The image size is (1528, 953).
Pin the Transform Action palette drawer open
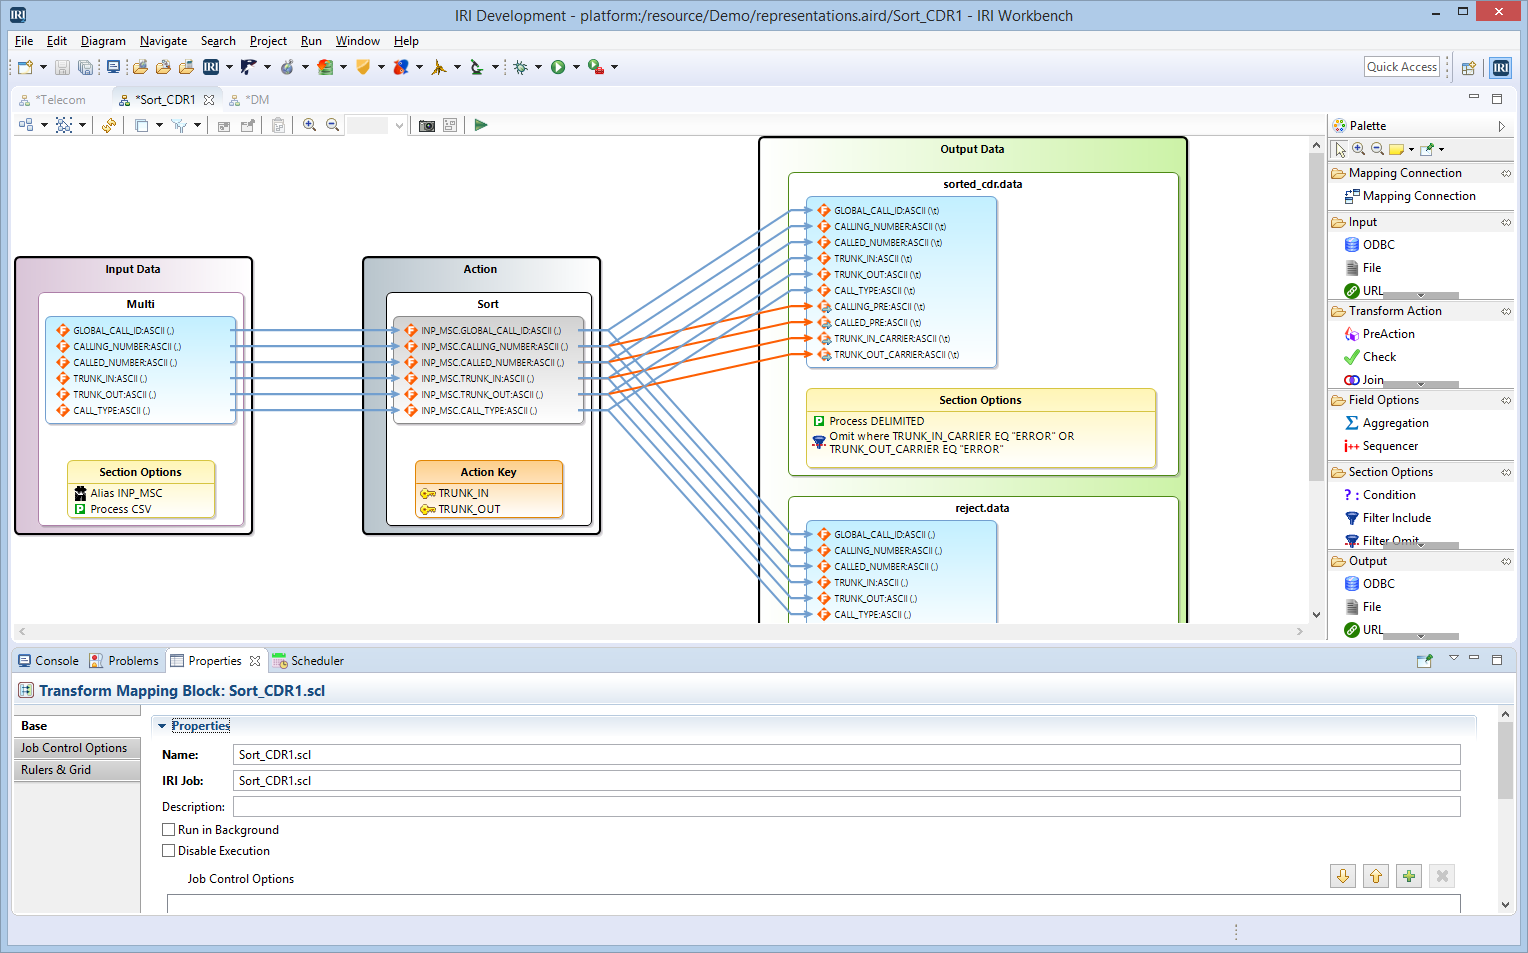click(1505, 311)
